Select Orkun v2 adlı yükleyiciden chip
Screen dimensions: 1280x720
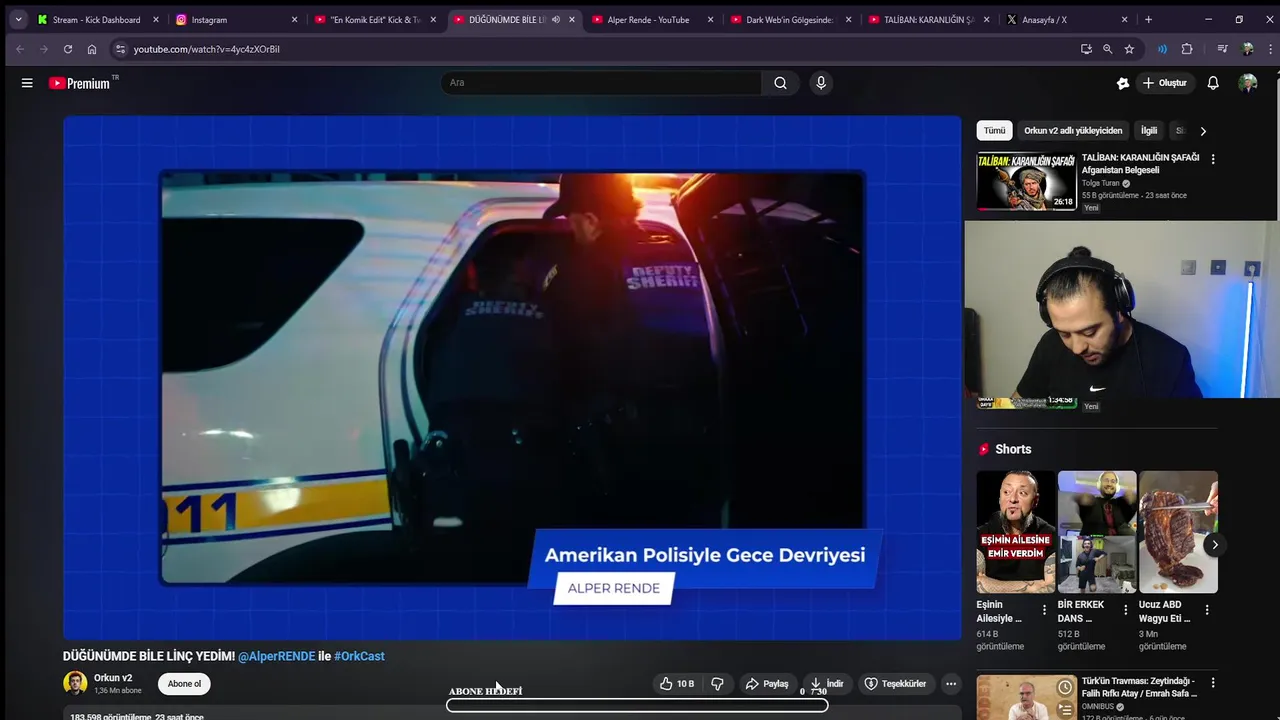tap(1073, 130)
